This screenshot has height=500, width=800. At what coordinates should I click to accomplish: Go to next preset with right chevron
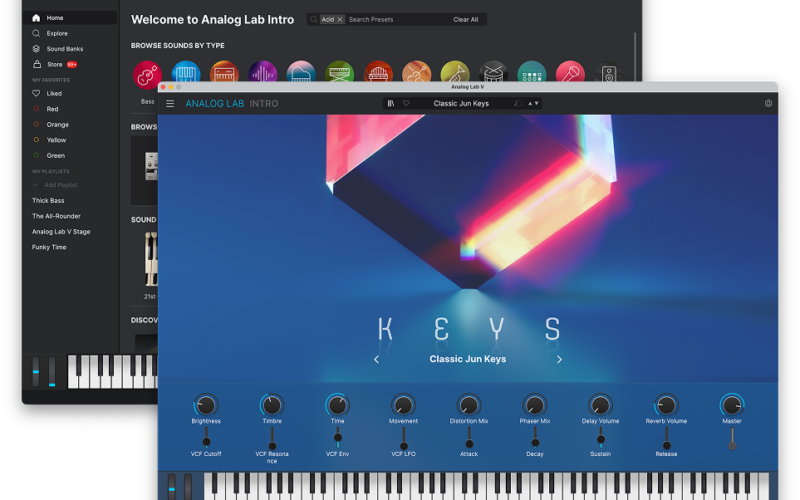(x=559, y=359)
